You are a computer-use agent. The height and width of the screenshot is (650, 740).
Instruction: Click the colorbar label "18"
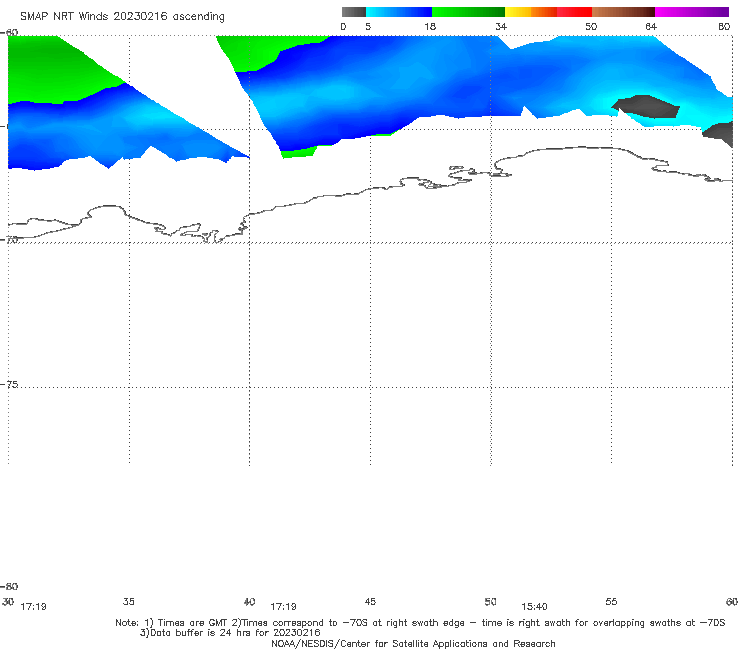point(430,27)
